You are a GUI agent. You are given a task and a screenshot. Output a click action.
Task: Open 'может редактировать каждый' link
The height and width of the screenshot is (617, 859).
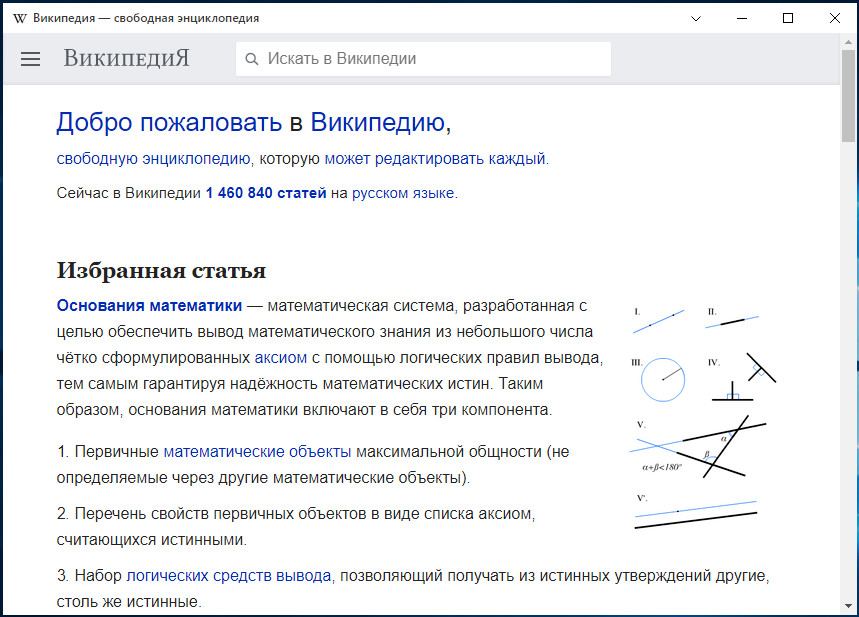[x=435, y=159]
